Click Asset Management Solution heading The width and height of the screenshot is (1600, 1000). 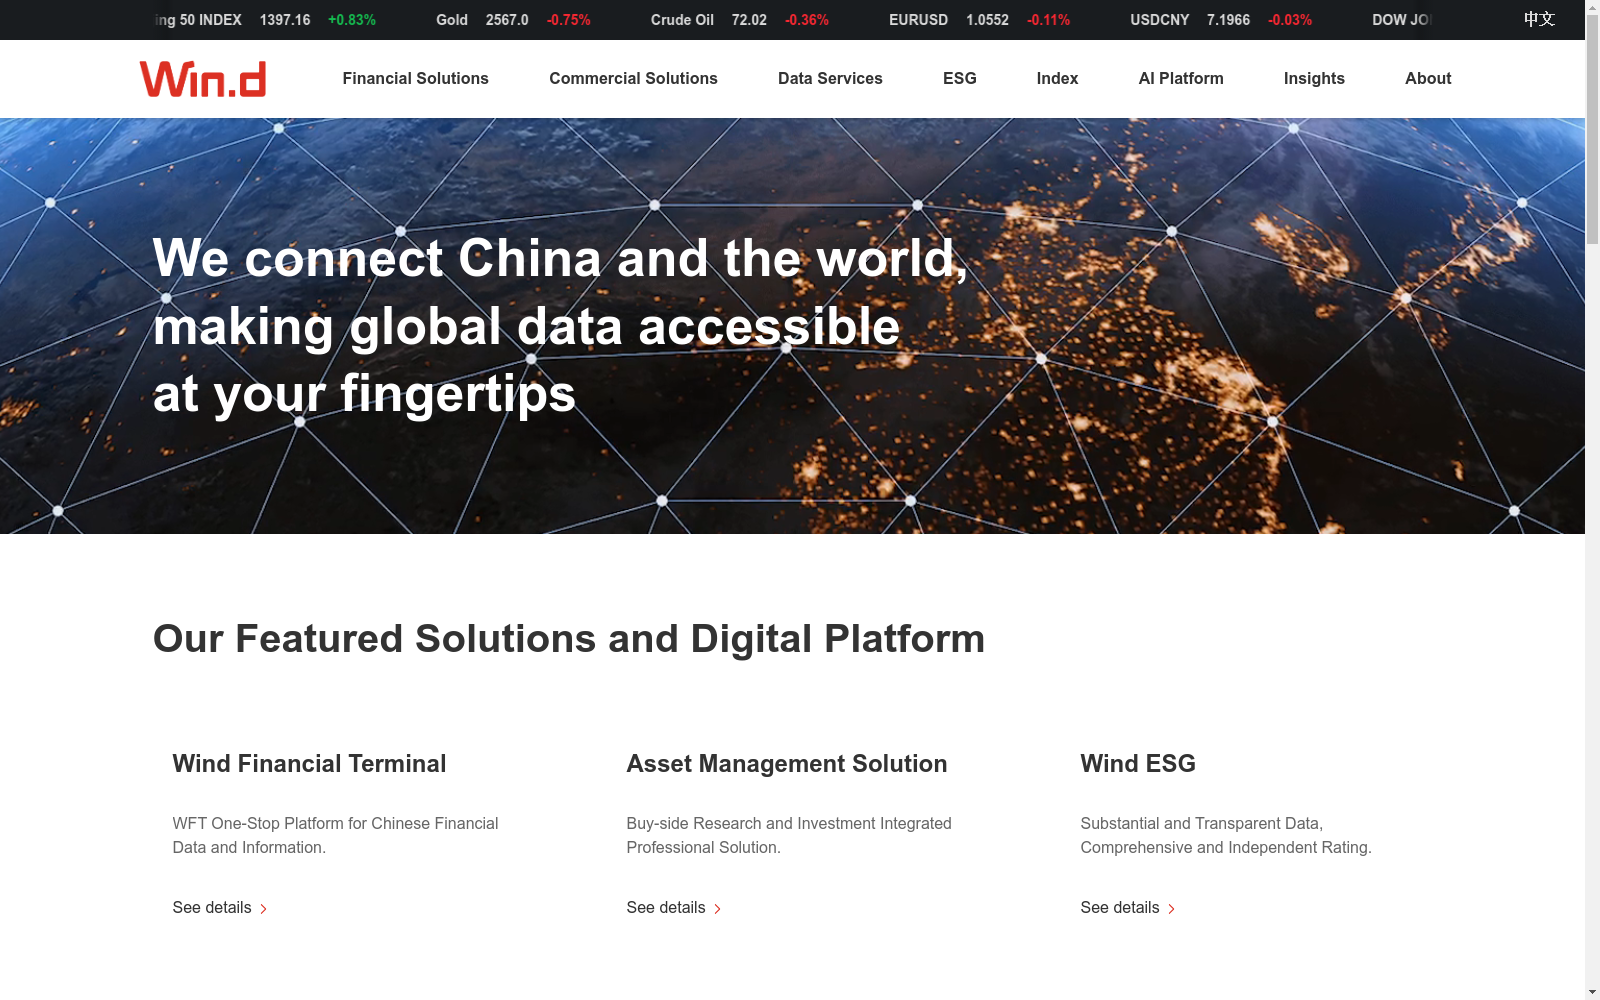[787, 764]
